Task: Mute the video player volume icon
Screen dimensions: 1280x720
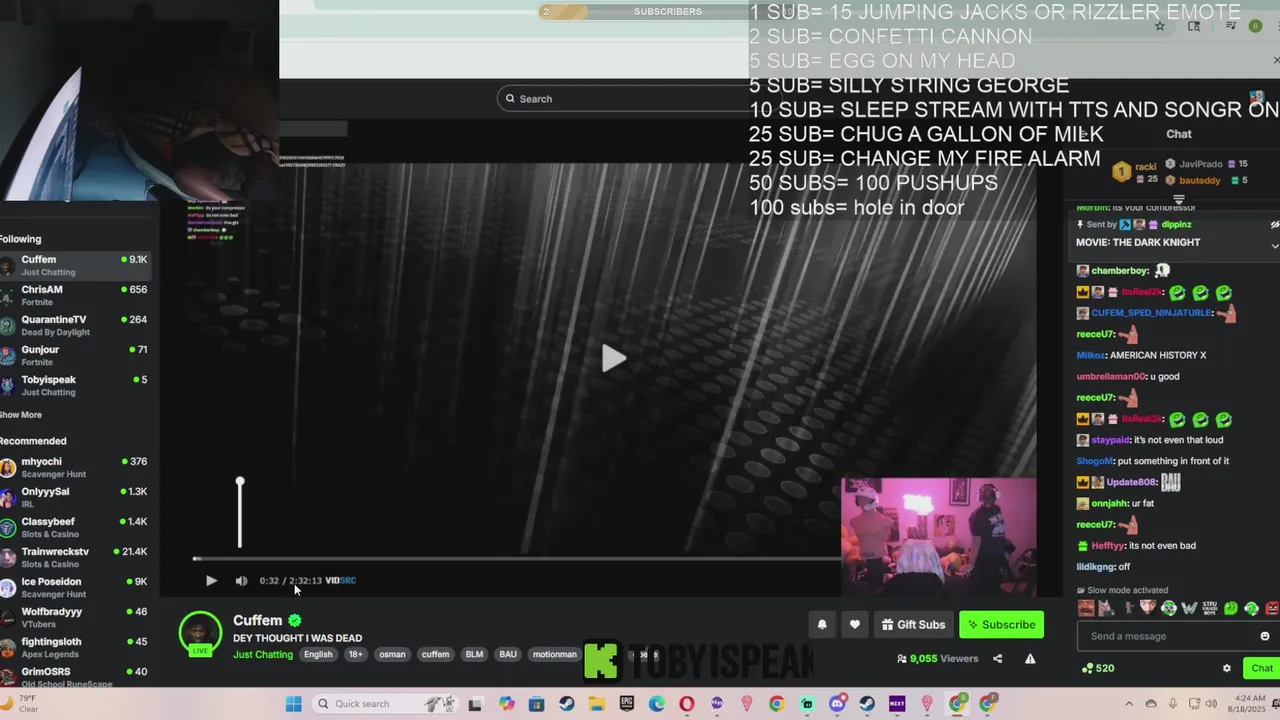Action: [x=241, y=580]
